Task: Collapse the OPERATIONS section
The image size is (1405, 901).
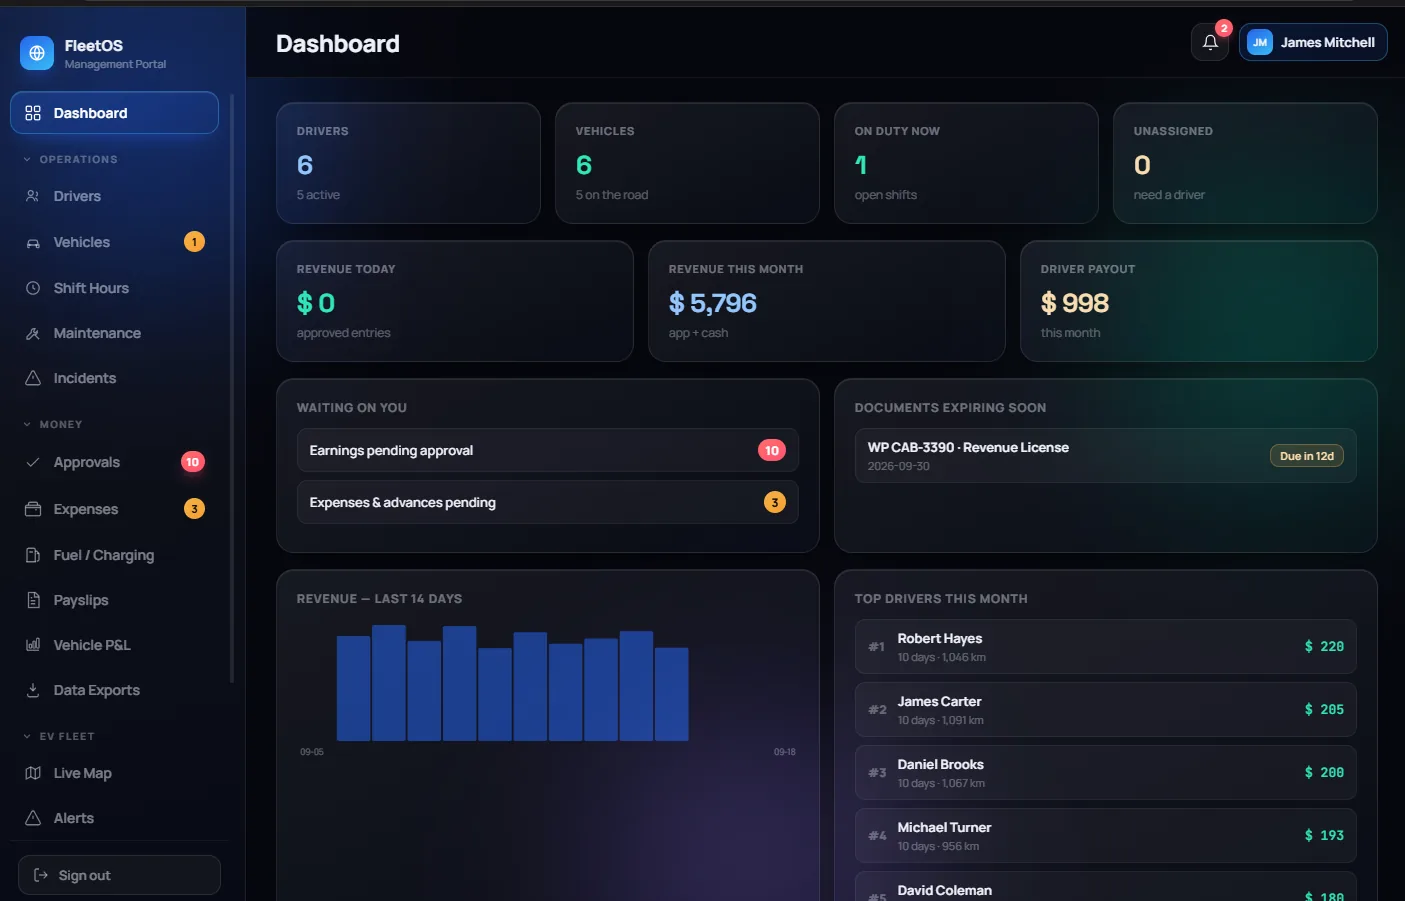Action: (70, 159)
